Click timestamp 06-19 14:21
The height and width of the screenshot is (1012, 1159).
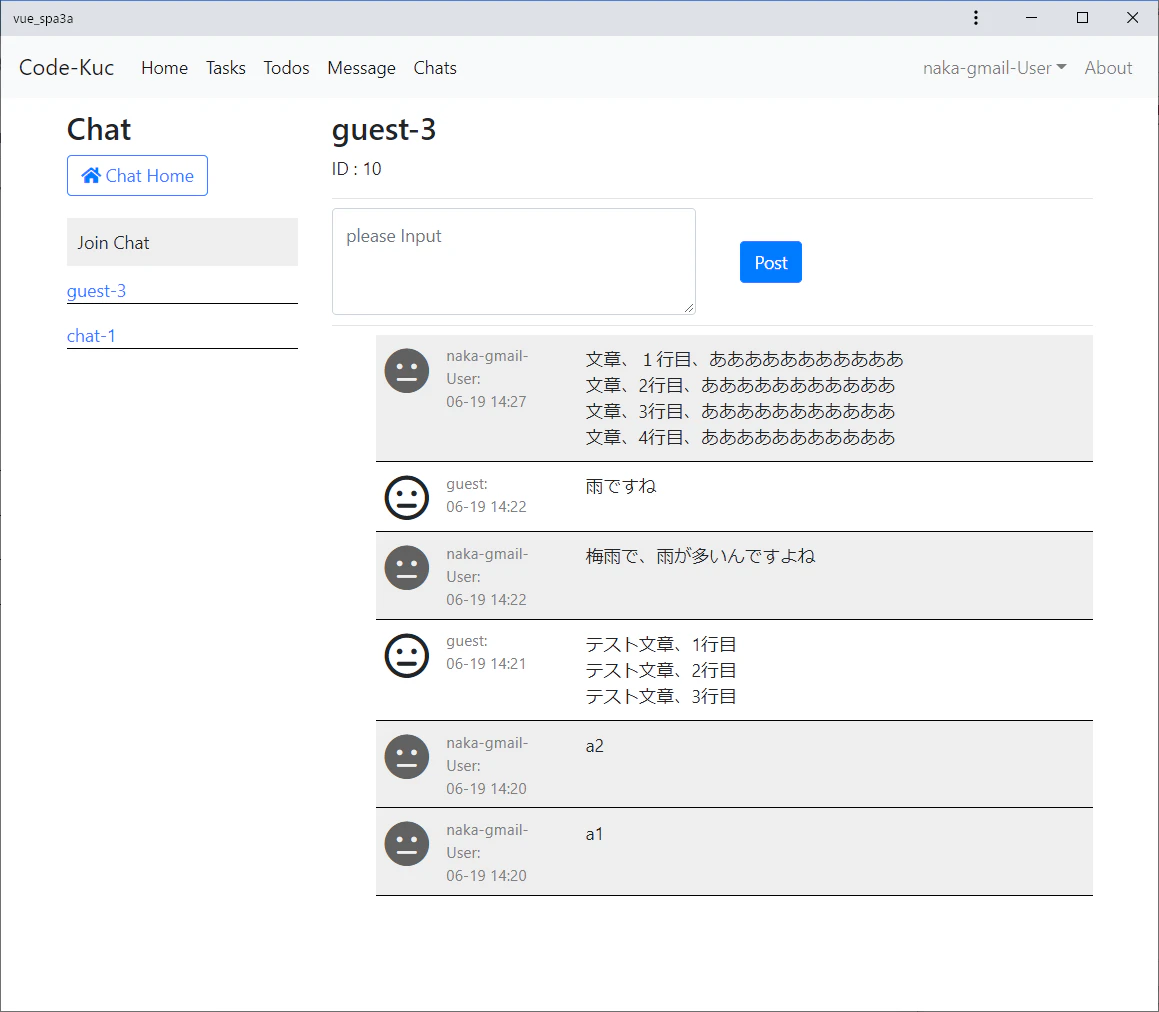486,664
